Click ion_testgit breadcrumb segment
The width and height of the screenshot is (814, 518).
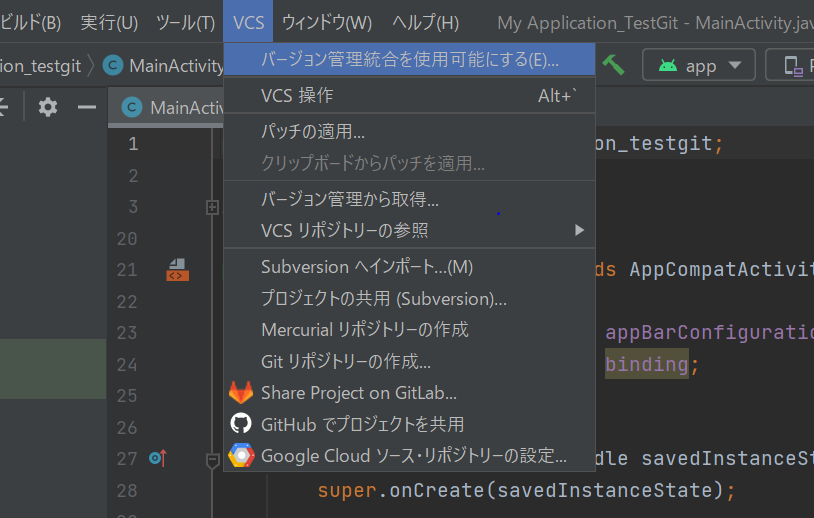[x=40, y=66]
